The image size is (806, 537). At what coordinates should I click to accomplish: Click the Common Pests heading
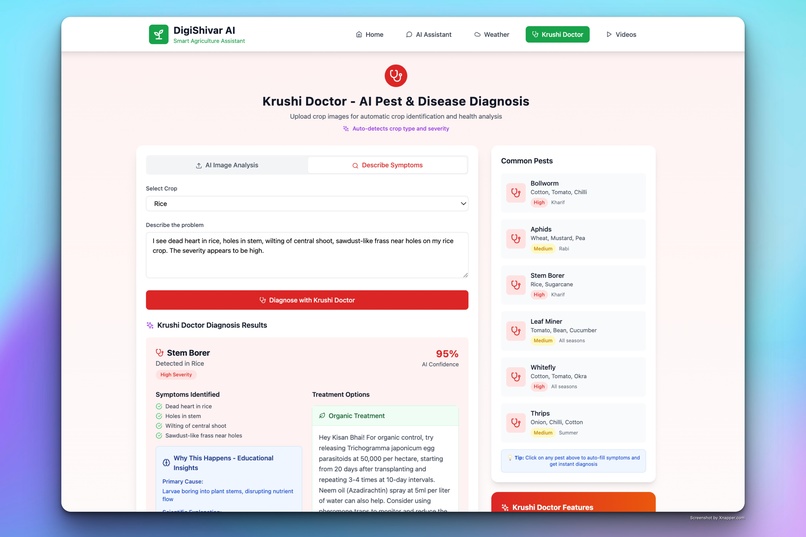point(527,161)
